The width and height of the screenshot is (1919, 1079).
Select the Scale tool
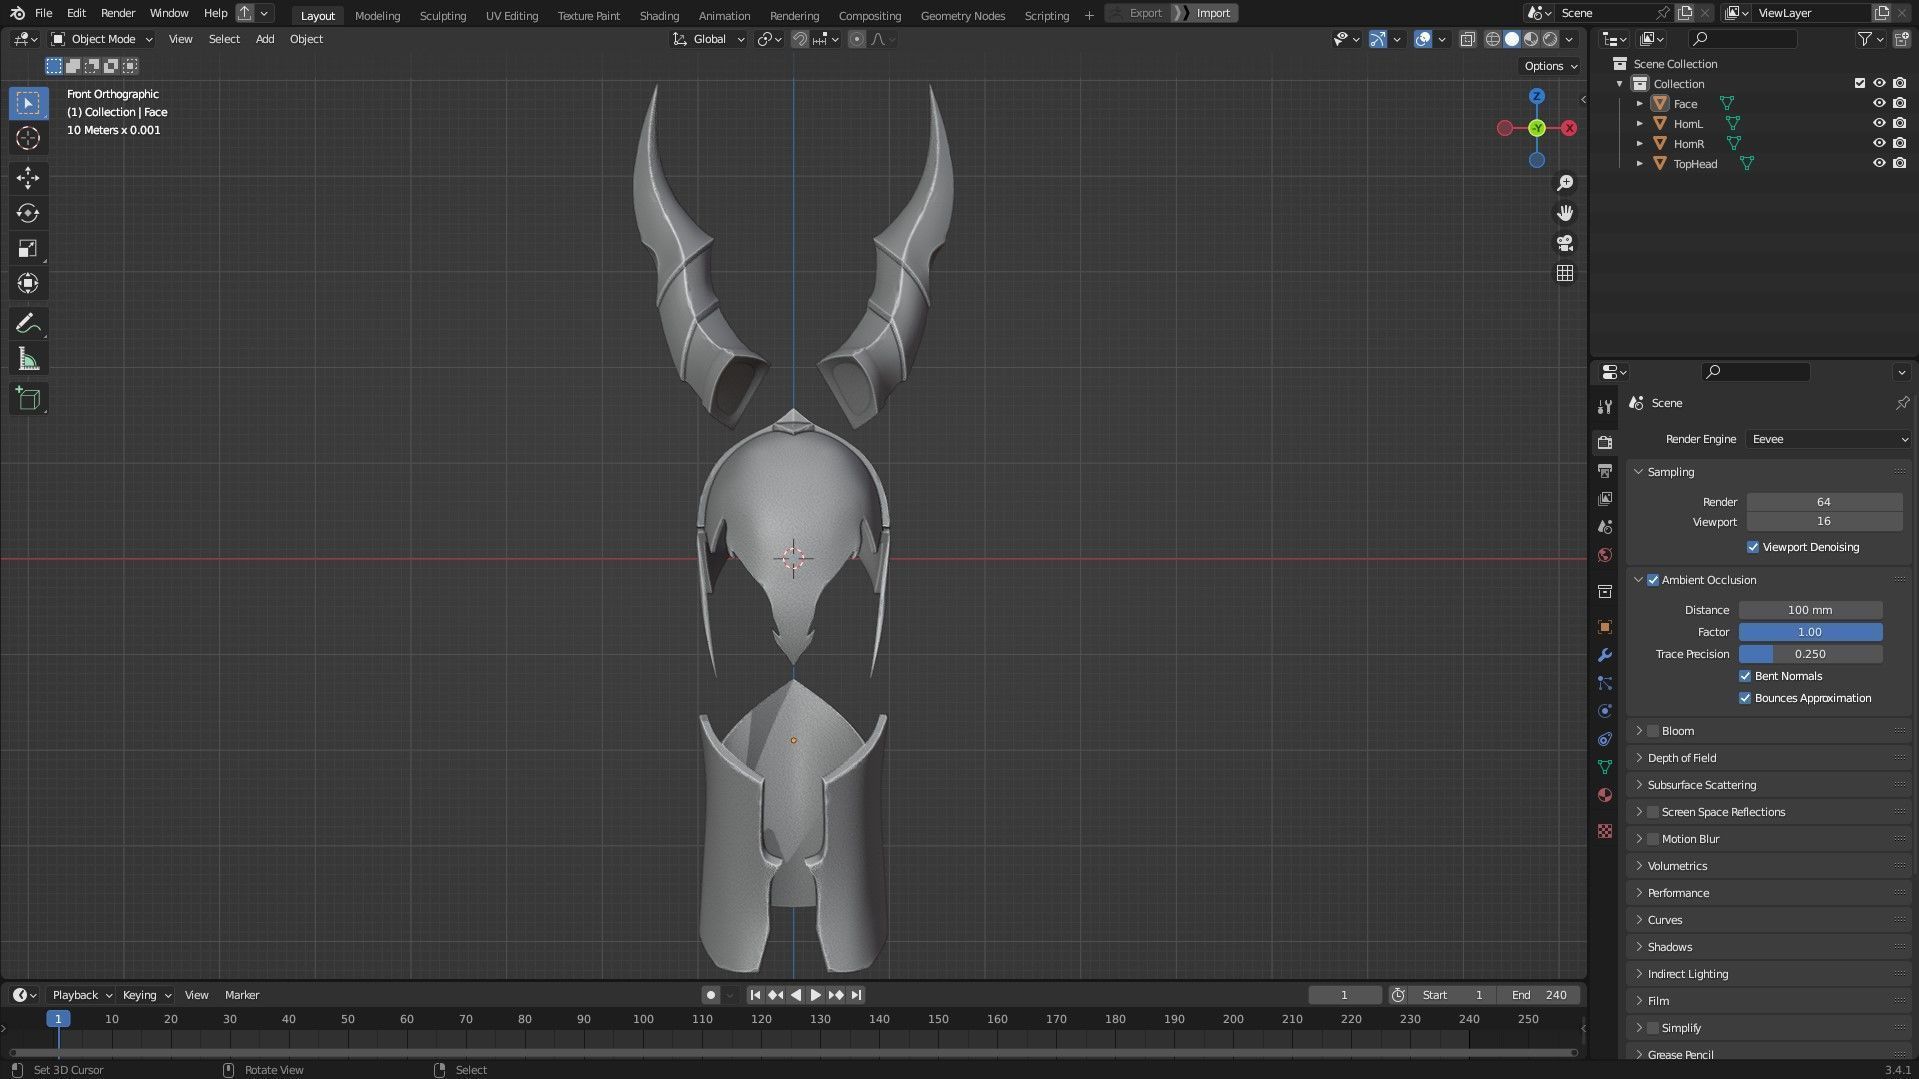tap(28, 248)
